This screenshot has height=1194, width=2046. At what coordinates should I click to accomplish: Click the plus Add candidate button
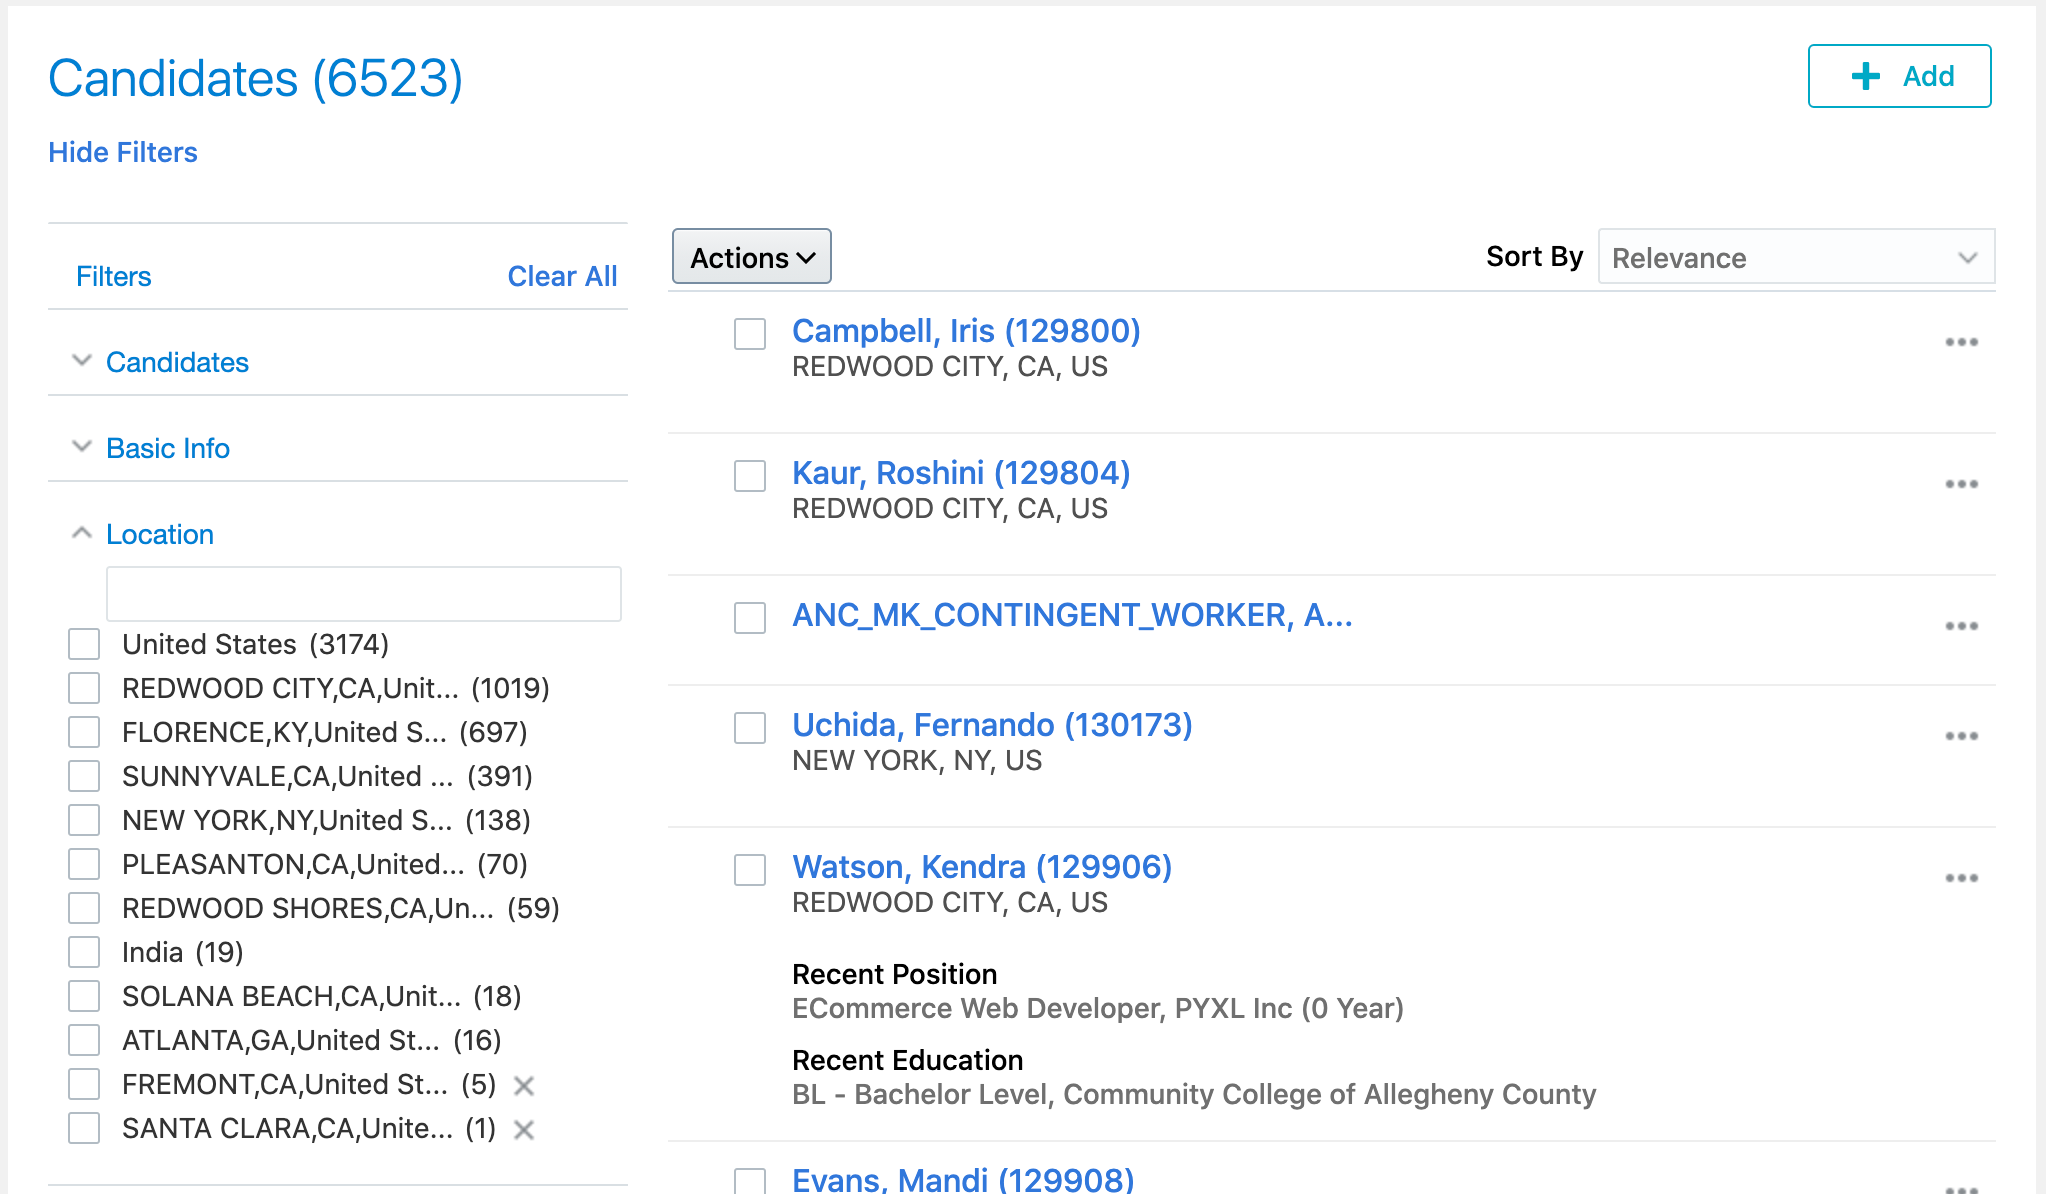(1899, 76)
